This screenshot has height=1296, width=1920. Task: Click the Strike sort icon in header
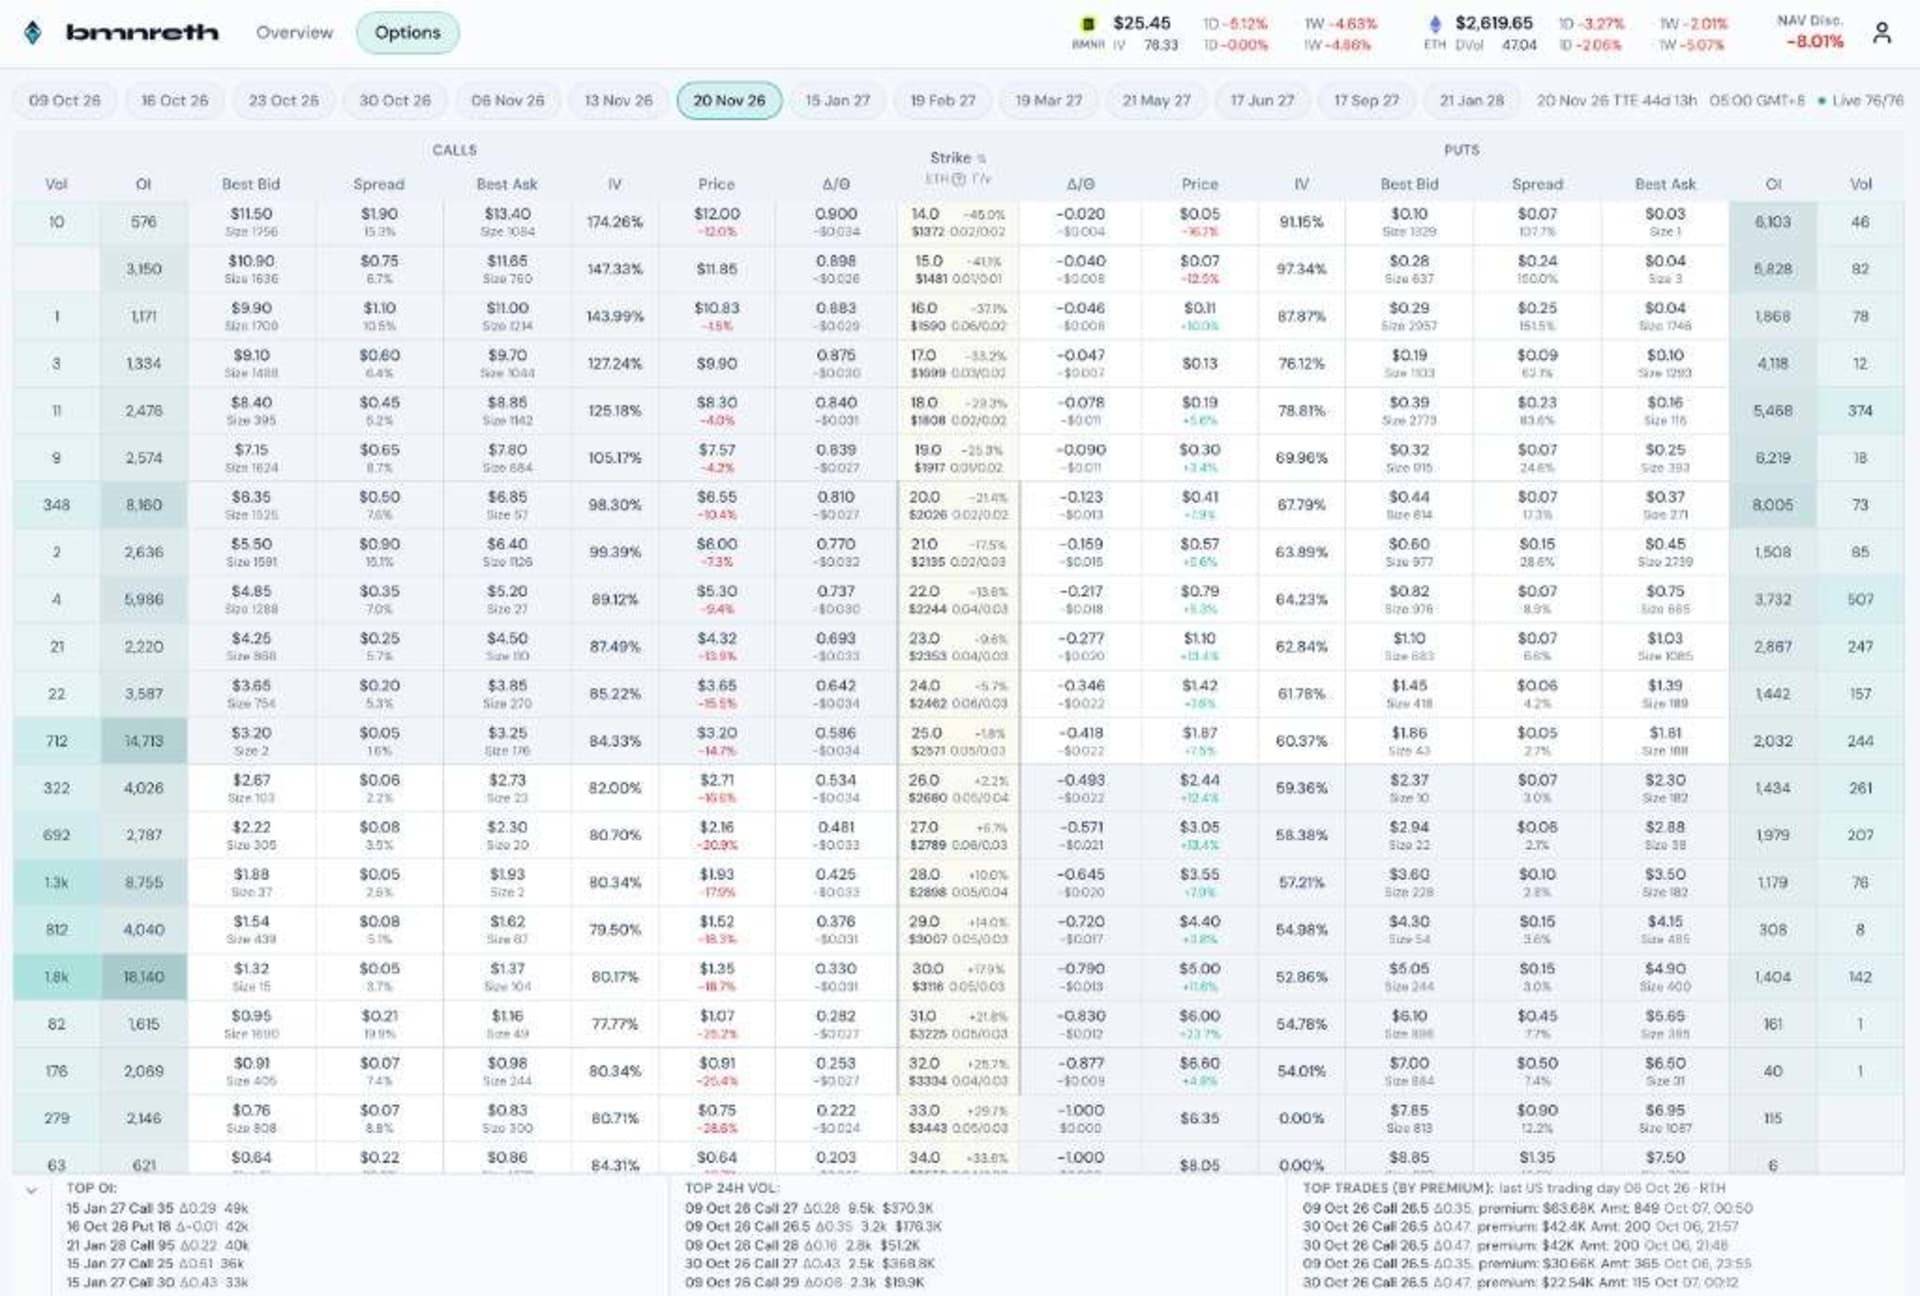982,158
